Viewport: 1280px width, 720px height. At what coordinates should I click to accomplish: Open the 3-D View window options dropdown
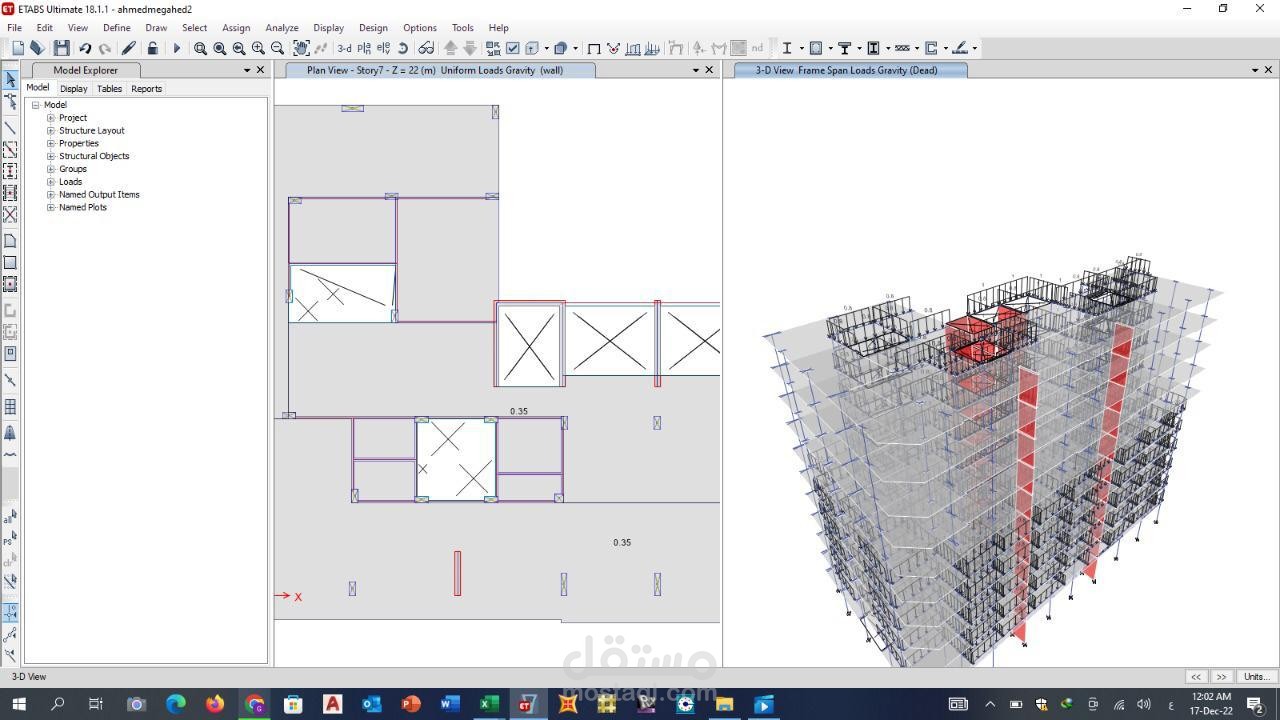click(1255, 70)
